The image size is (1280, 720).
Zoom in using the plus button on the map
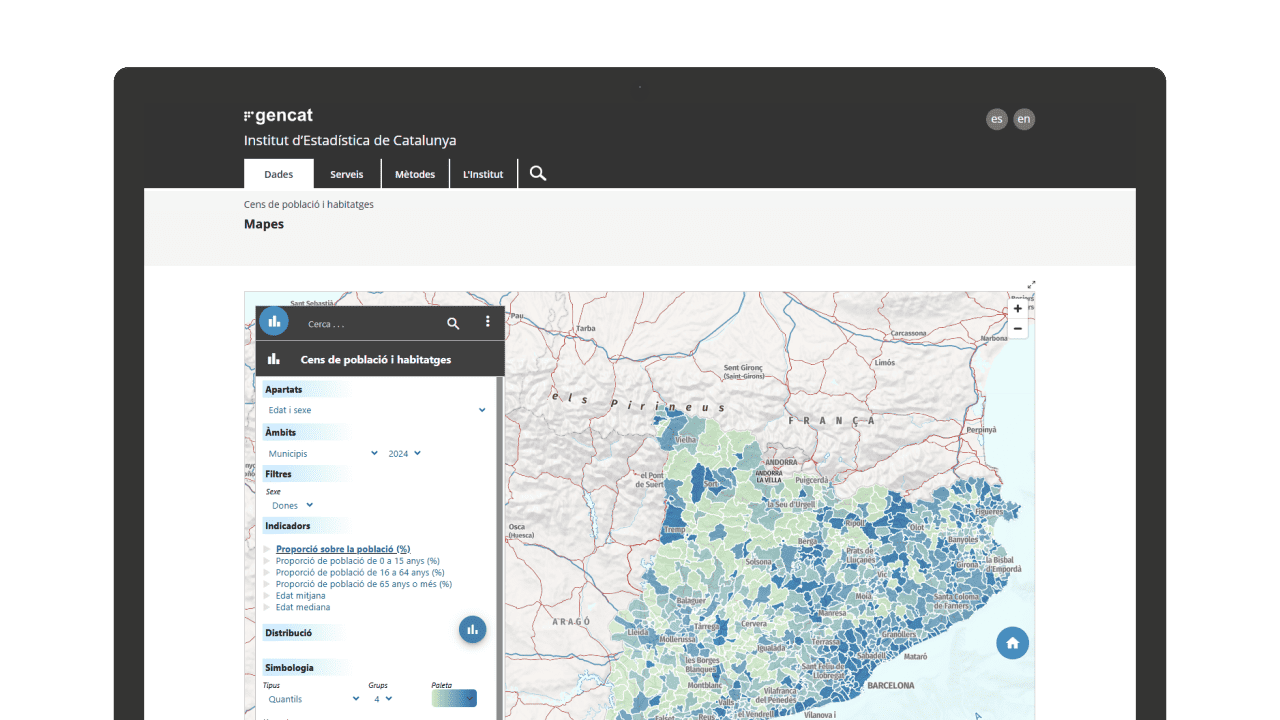pyautogui.click(x=1018, y=308)
